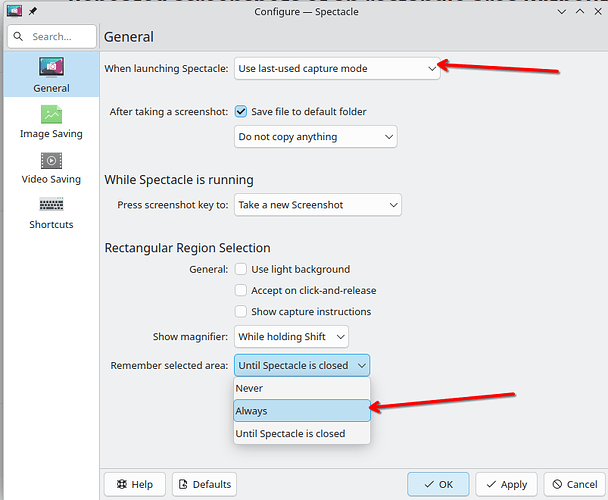Open the General settings page
This screenshot has height=500, width=608.
(51, 74)
